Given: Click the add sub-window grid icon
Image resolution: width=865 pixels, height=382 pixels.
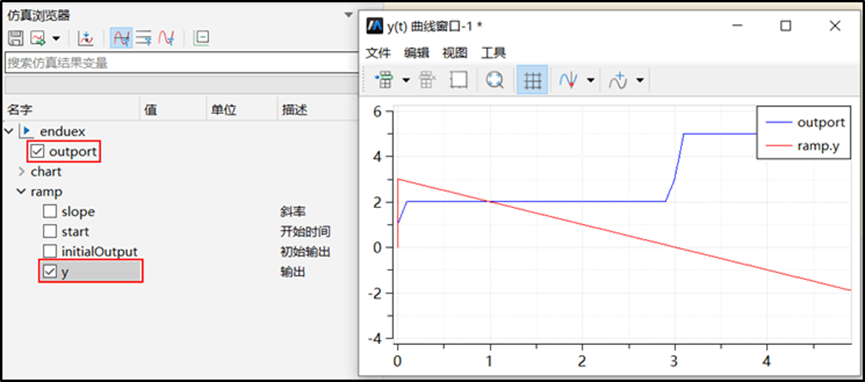Looking at the screenshot, I should pyautogui.click(x=384, y=80).
